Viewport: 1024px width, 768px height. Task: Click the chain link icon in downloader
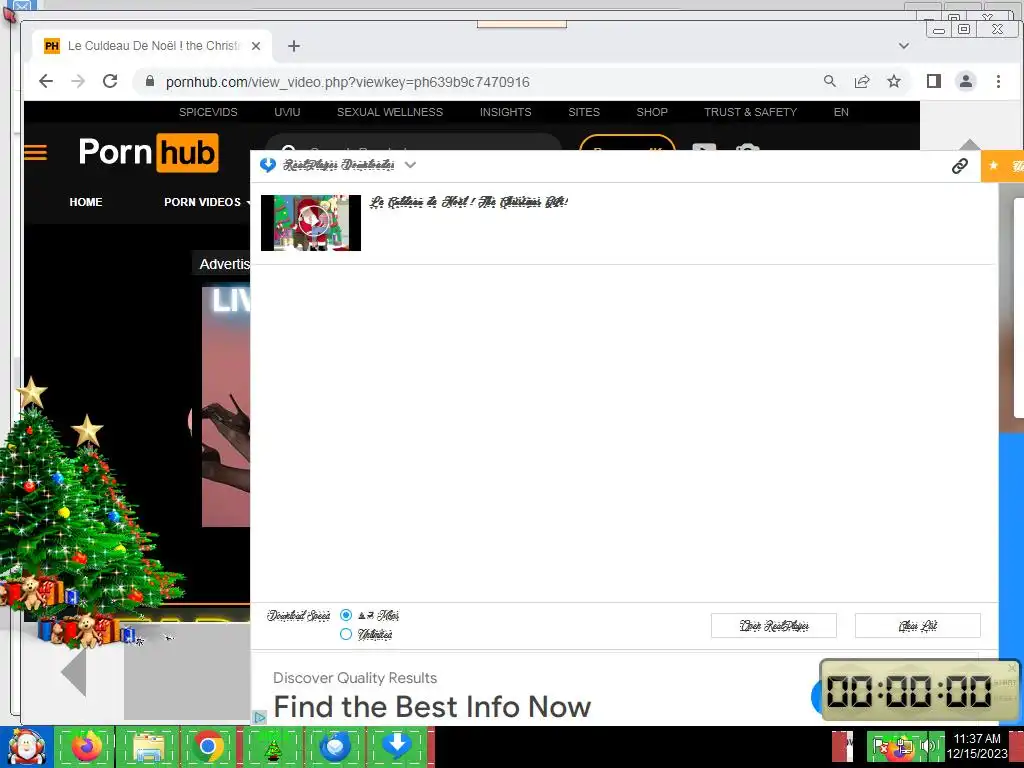959,166
